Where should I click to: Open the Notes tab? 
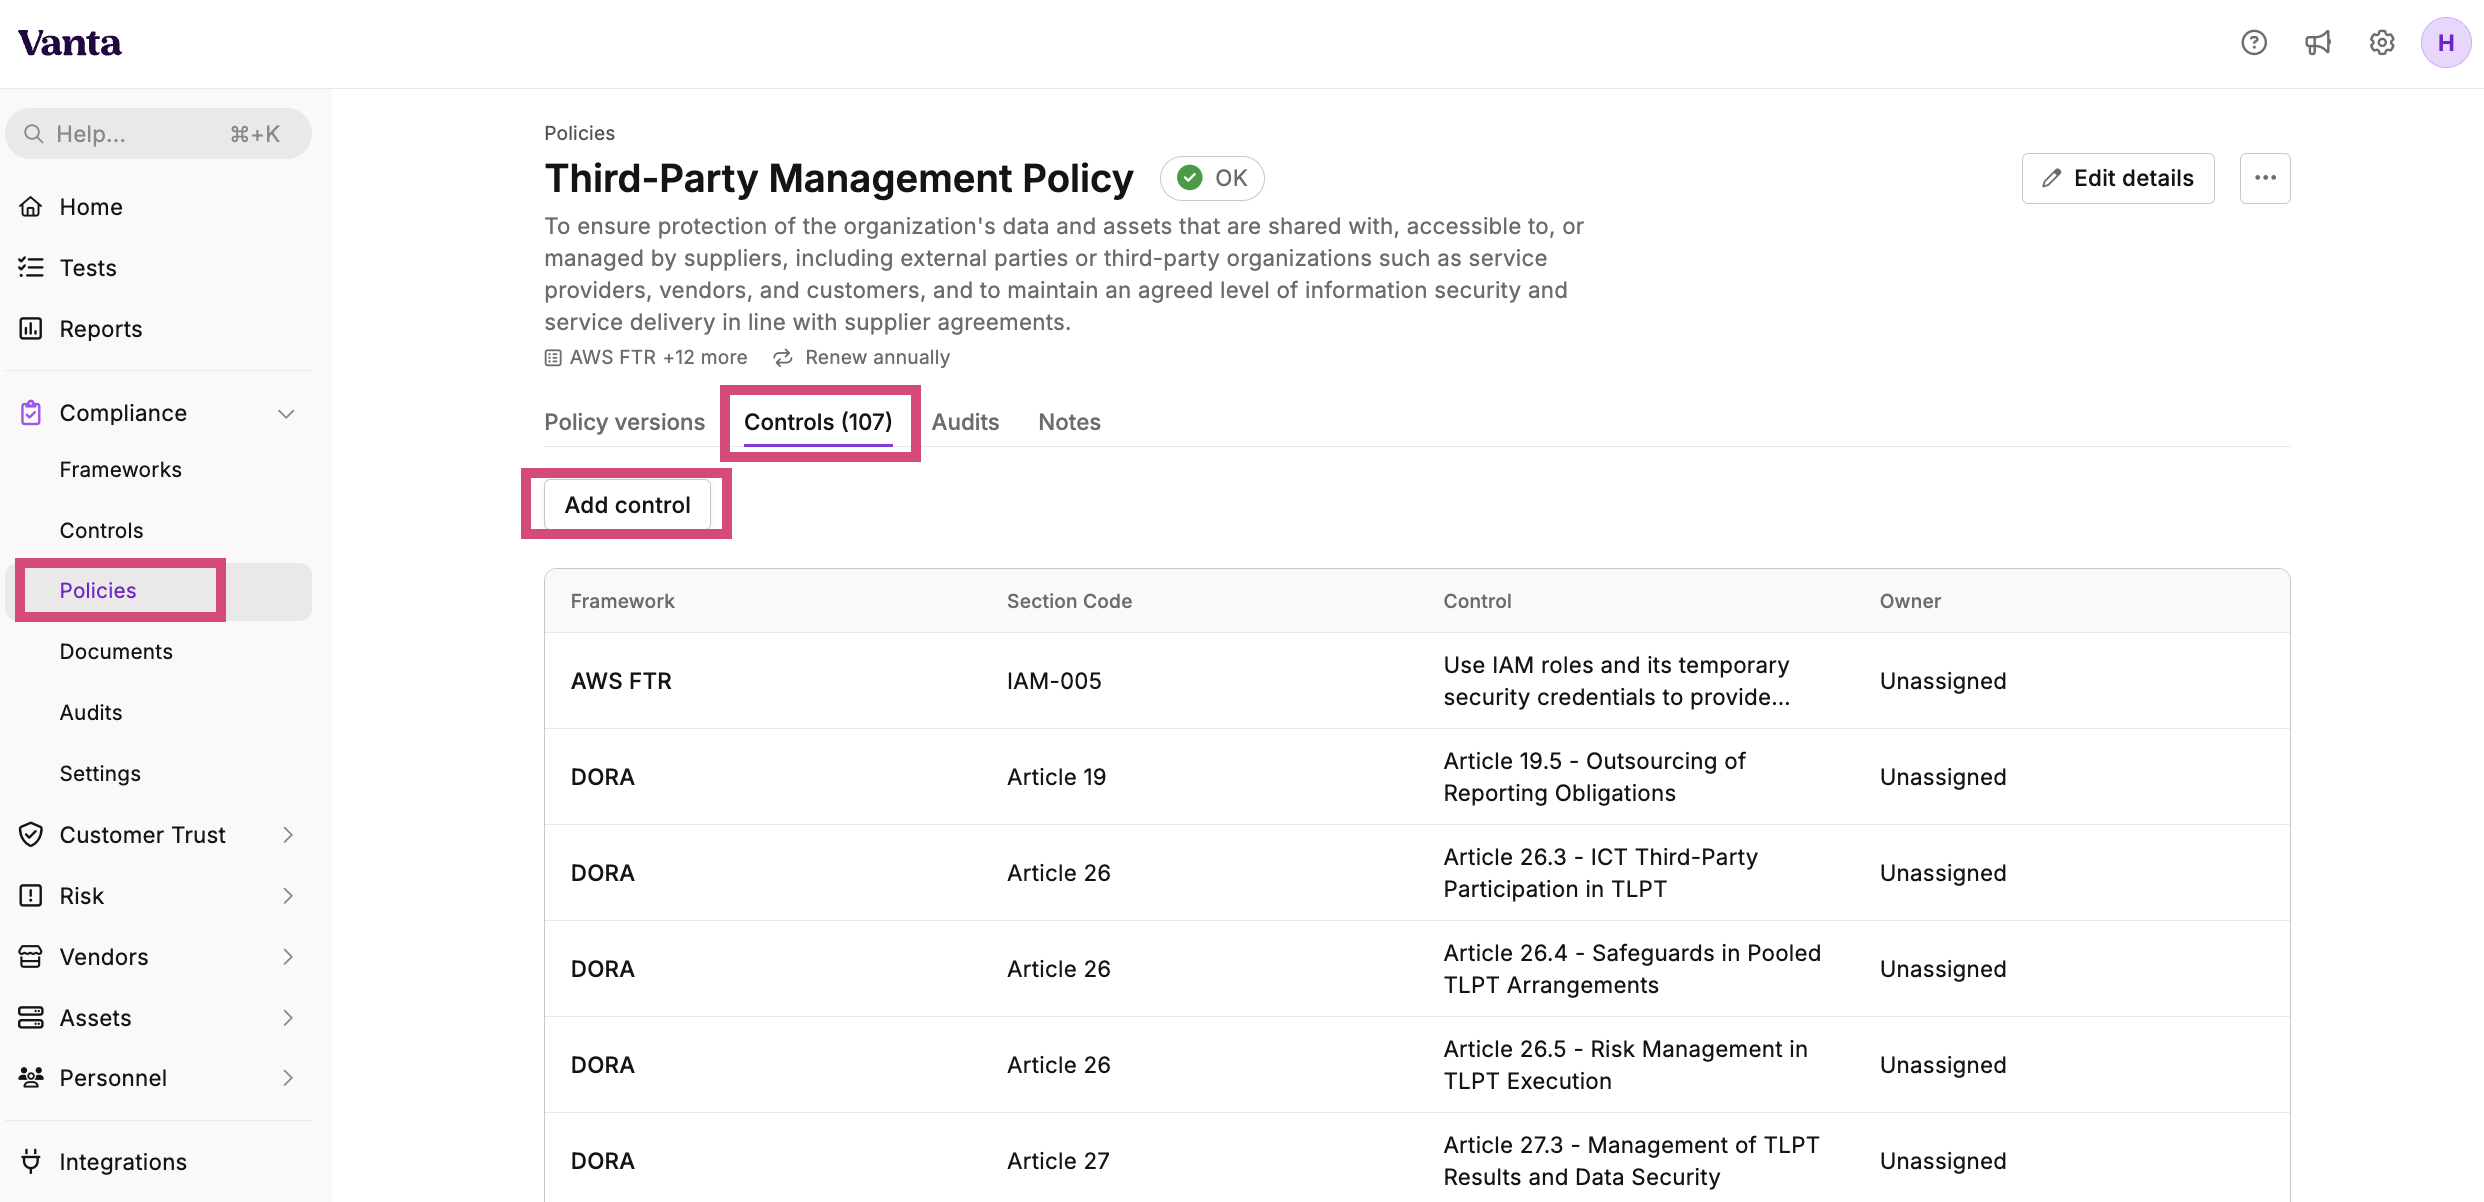(x=1069, y=422)
